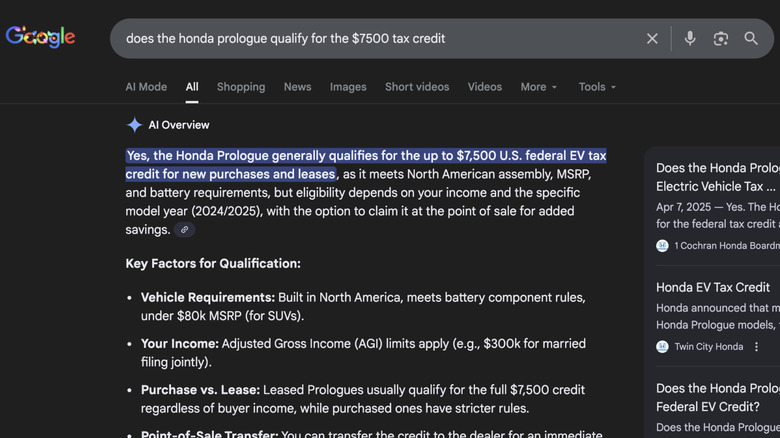
Task: Select the Shopping tab
Action: (x=241, y=87)
